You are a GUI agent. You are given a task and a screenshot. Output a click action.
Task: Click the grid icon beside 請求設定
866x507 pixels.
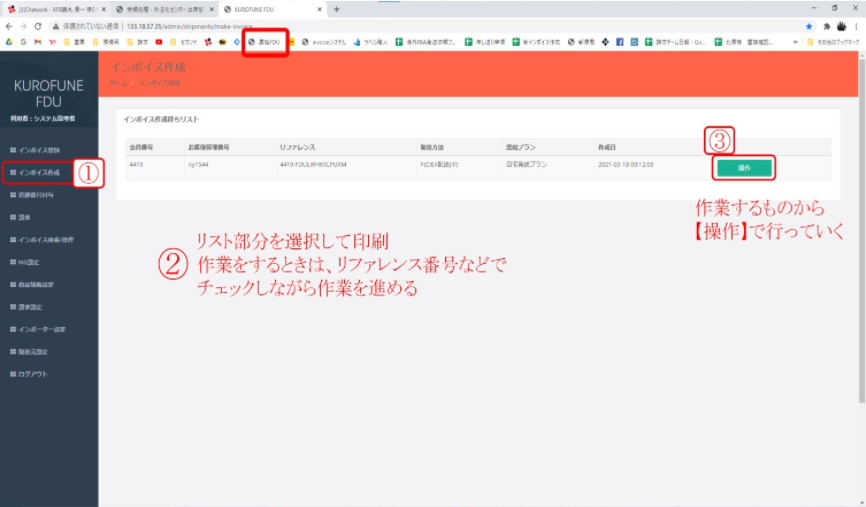point(13,307)
